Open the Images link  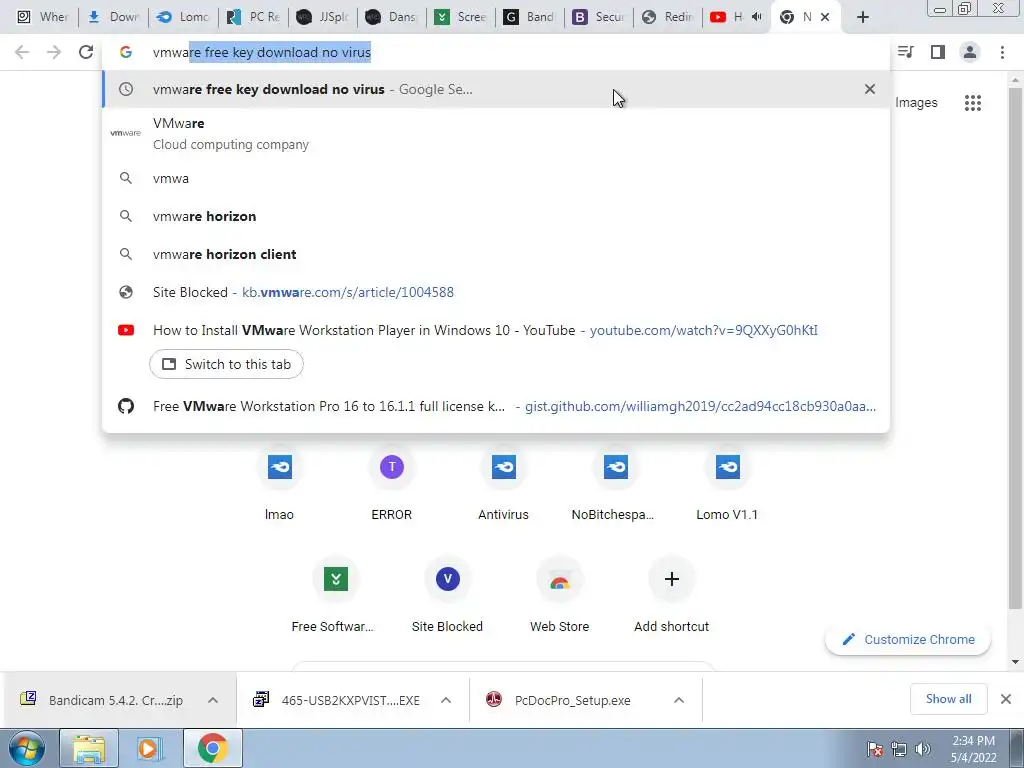(x=916, y=103)
